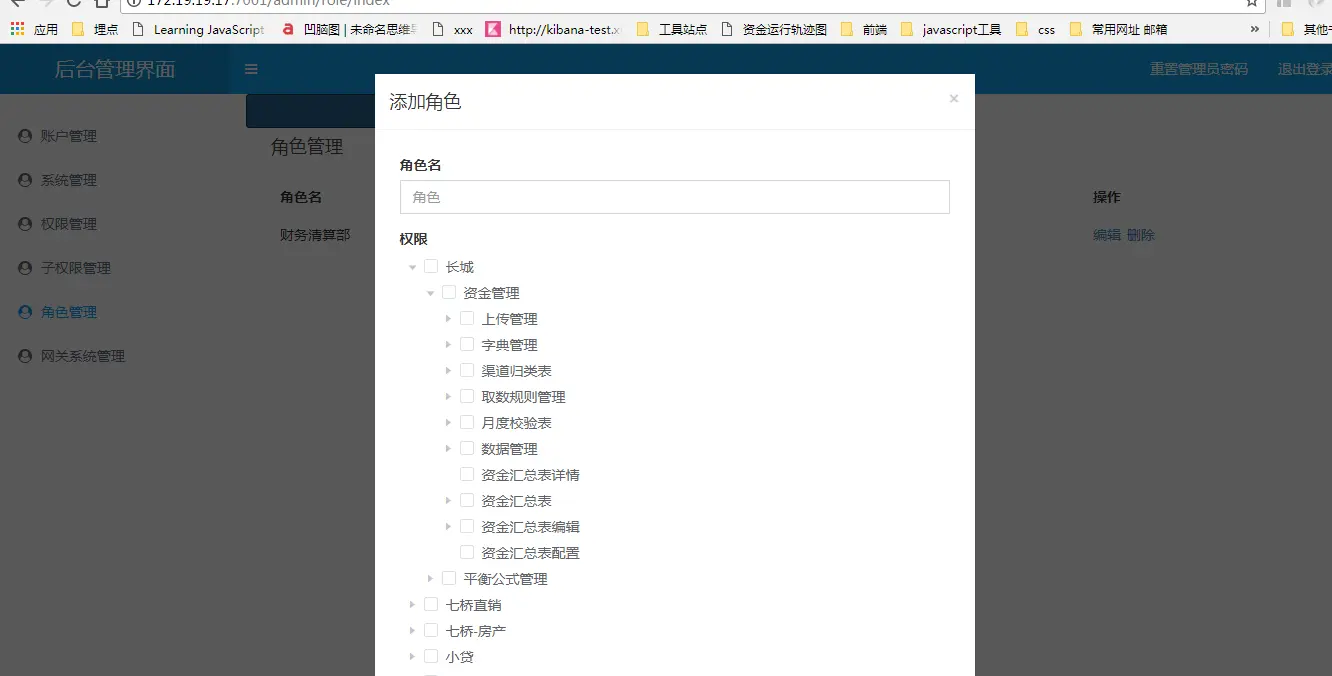This screenshot has height=676, width=1332.
Task: Collapse the 长城 tree node
Action: point(412,267)
